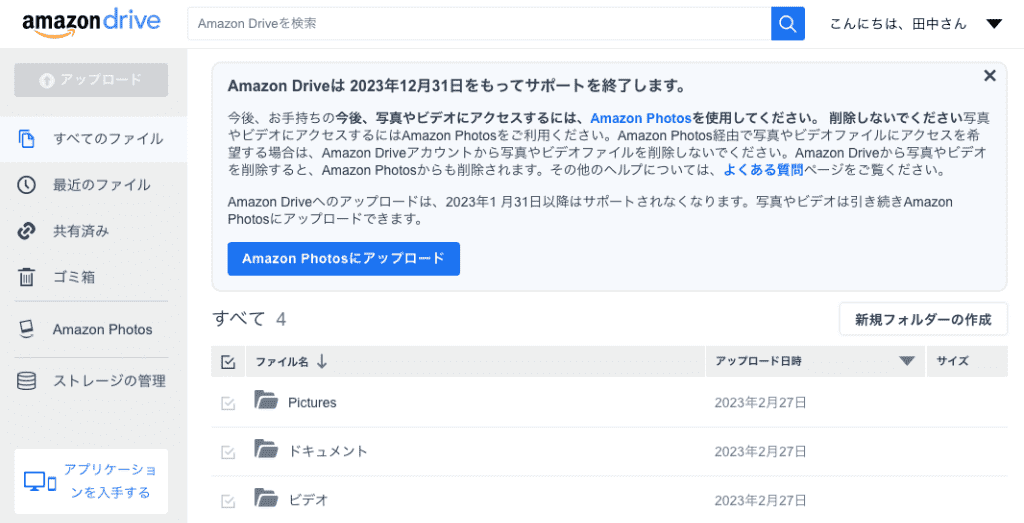
Task: Click the storage database stack icon
Action: pos(26,381)
